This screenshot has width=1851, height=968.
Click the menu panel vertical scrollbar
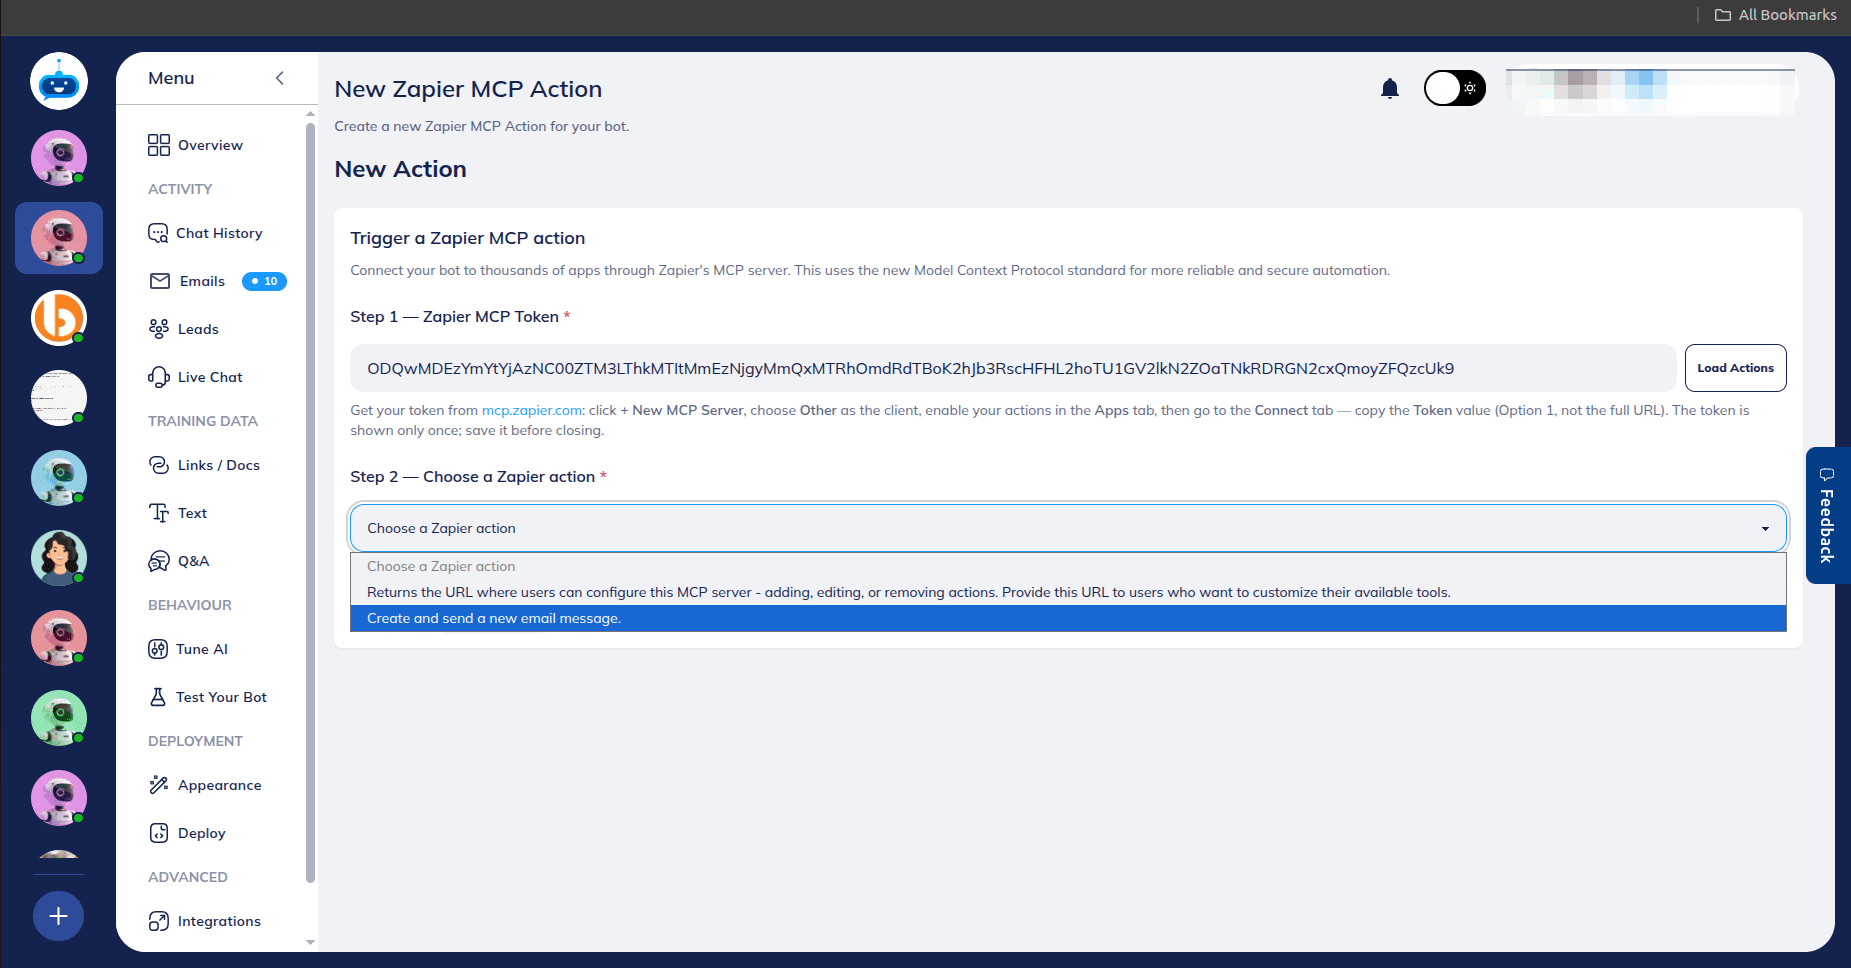click(310, 503)
